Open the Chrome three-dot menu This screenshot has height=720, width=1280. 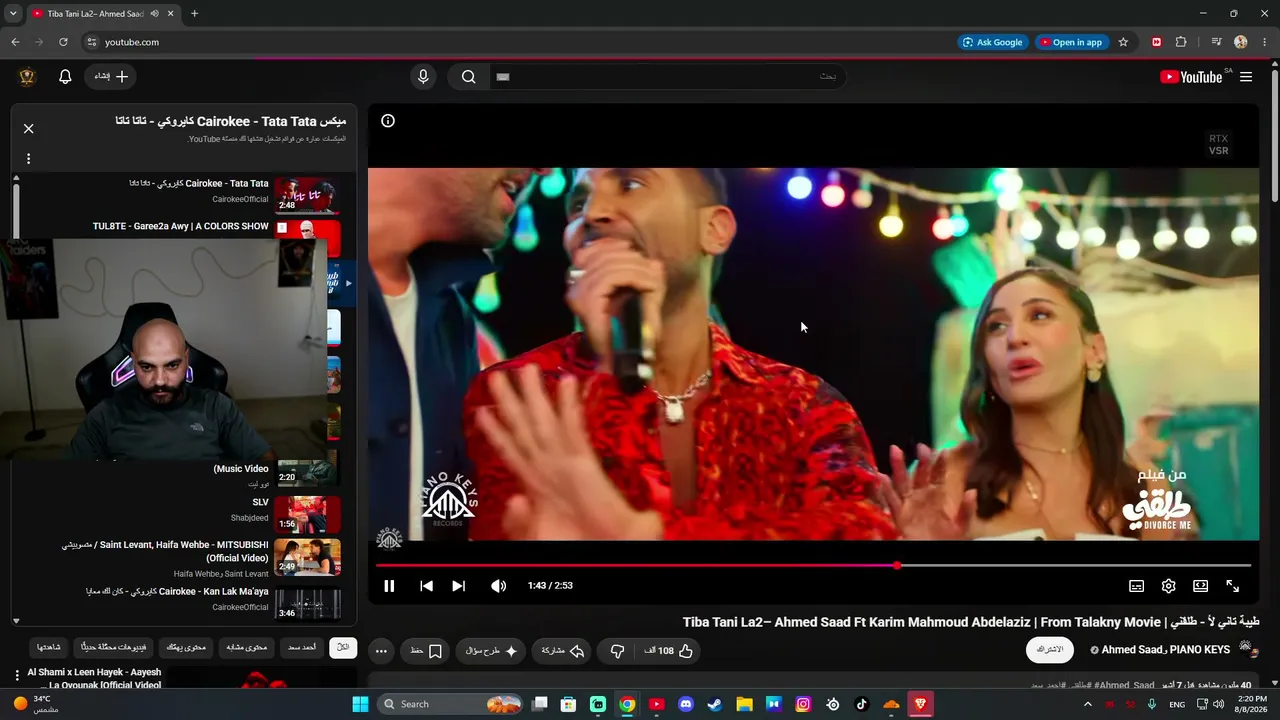(1264, 42)
